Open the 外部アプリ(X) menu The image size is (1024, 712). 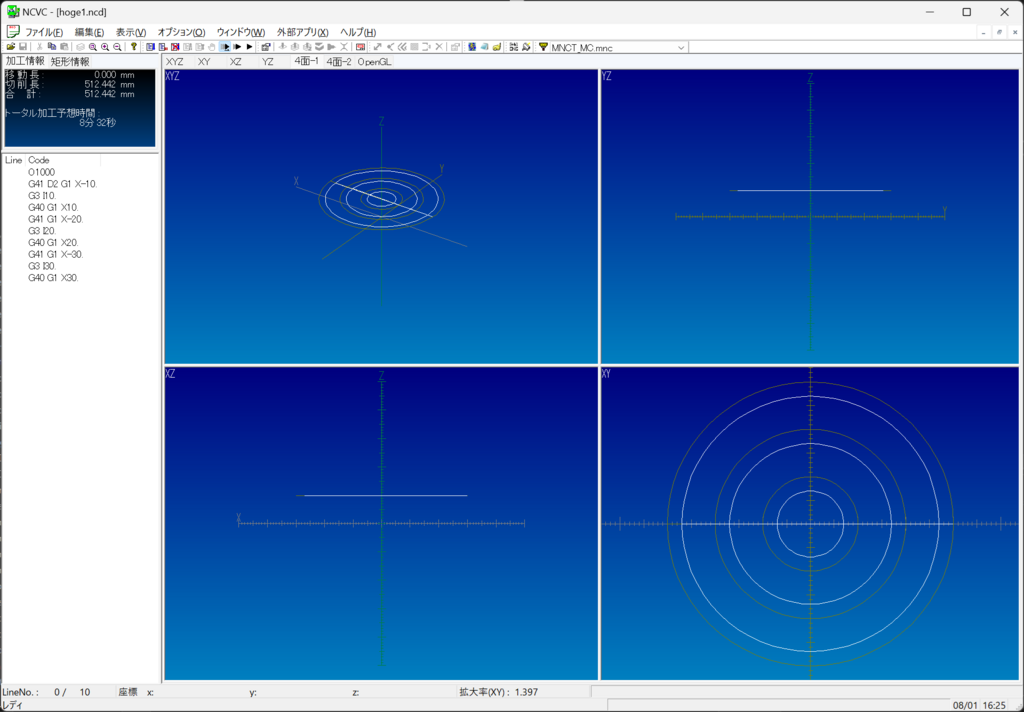click(302, 32)
